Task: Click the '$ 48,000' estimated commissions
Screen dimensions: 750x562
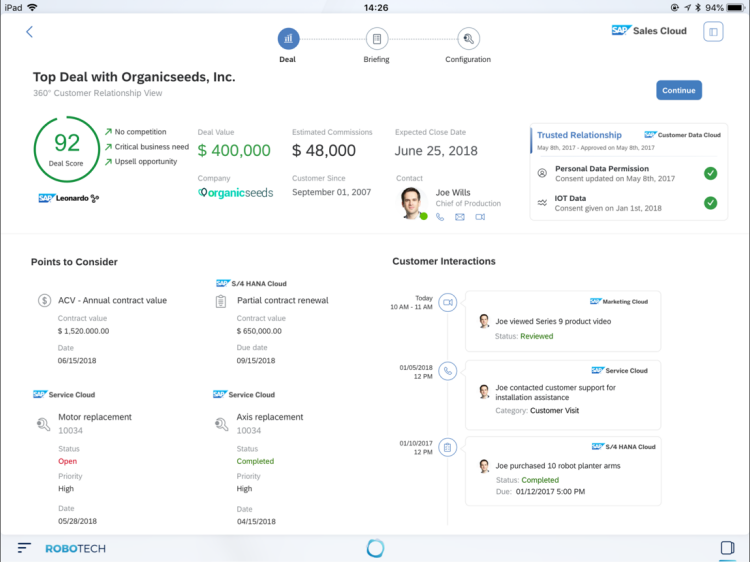Action: pos(324,150)
